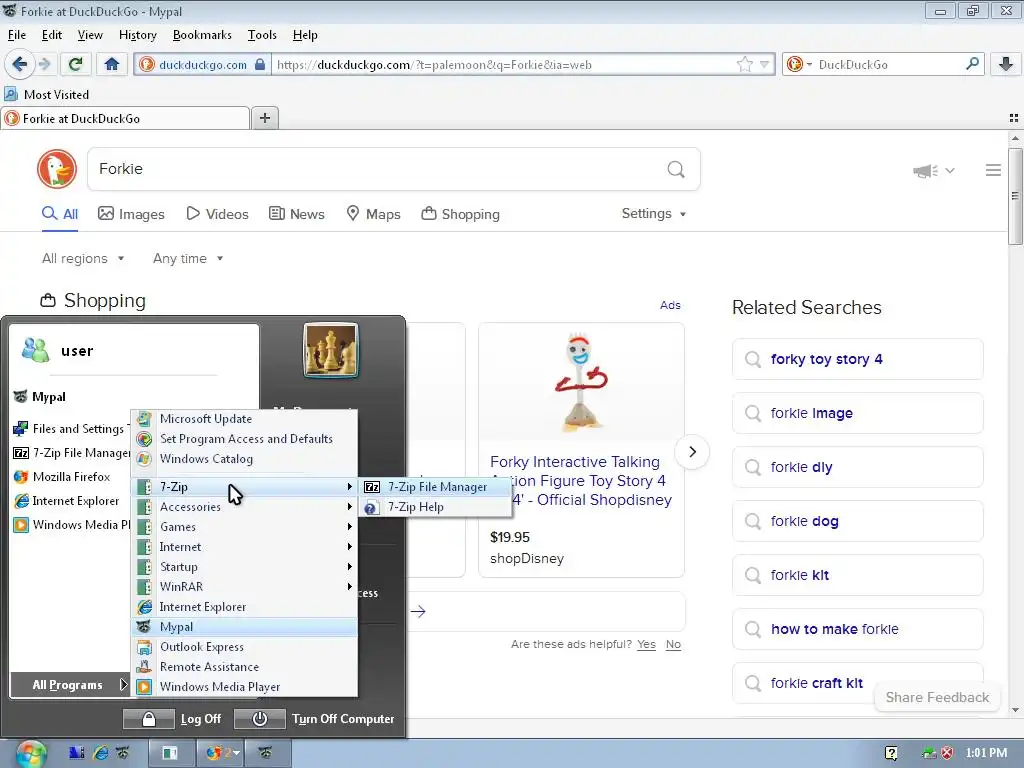Viewport: 1024px width, 768px height.
Task: Expand the All regions dropdown
Action: [x=83, y=259]
